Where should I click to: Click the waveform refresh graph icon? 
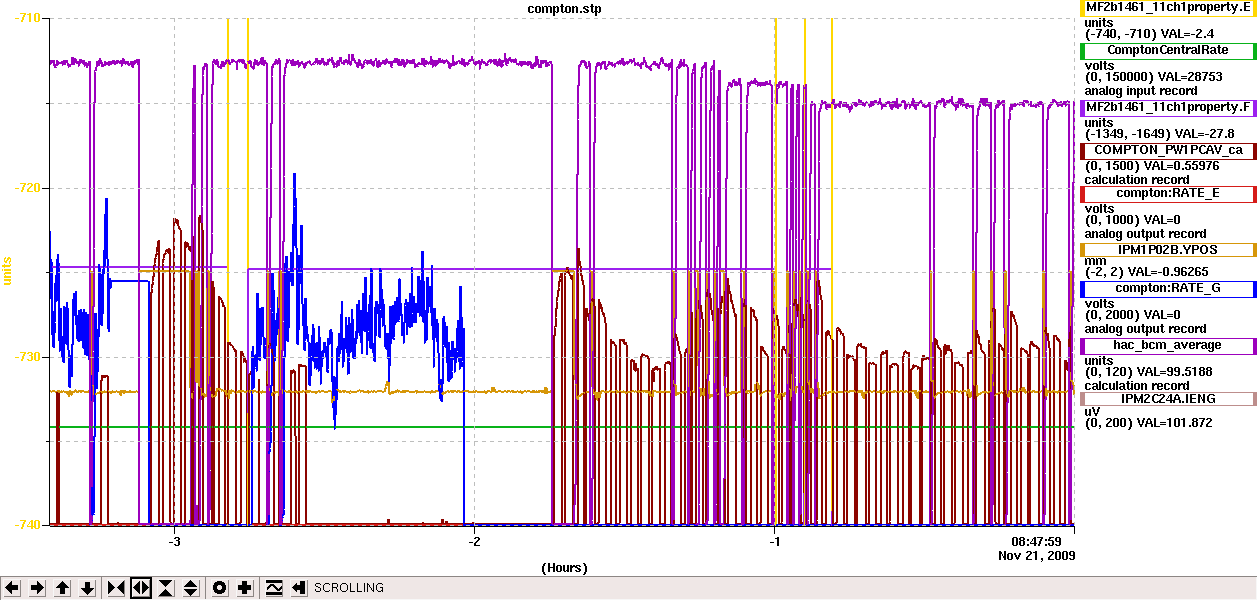(x=274, y=588)
